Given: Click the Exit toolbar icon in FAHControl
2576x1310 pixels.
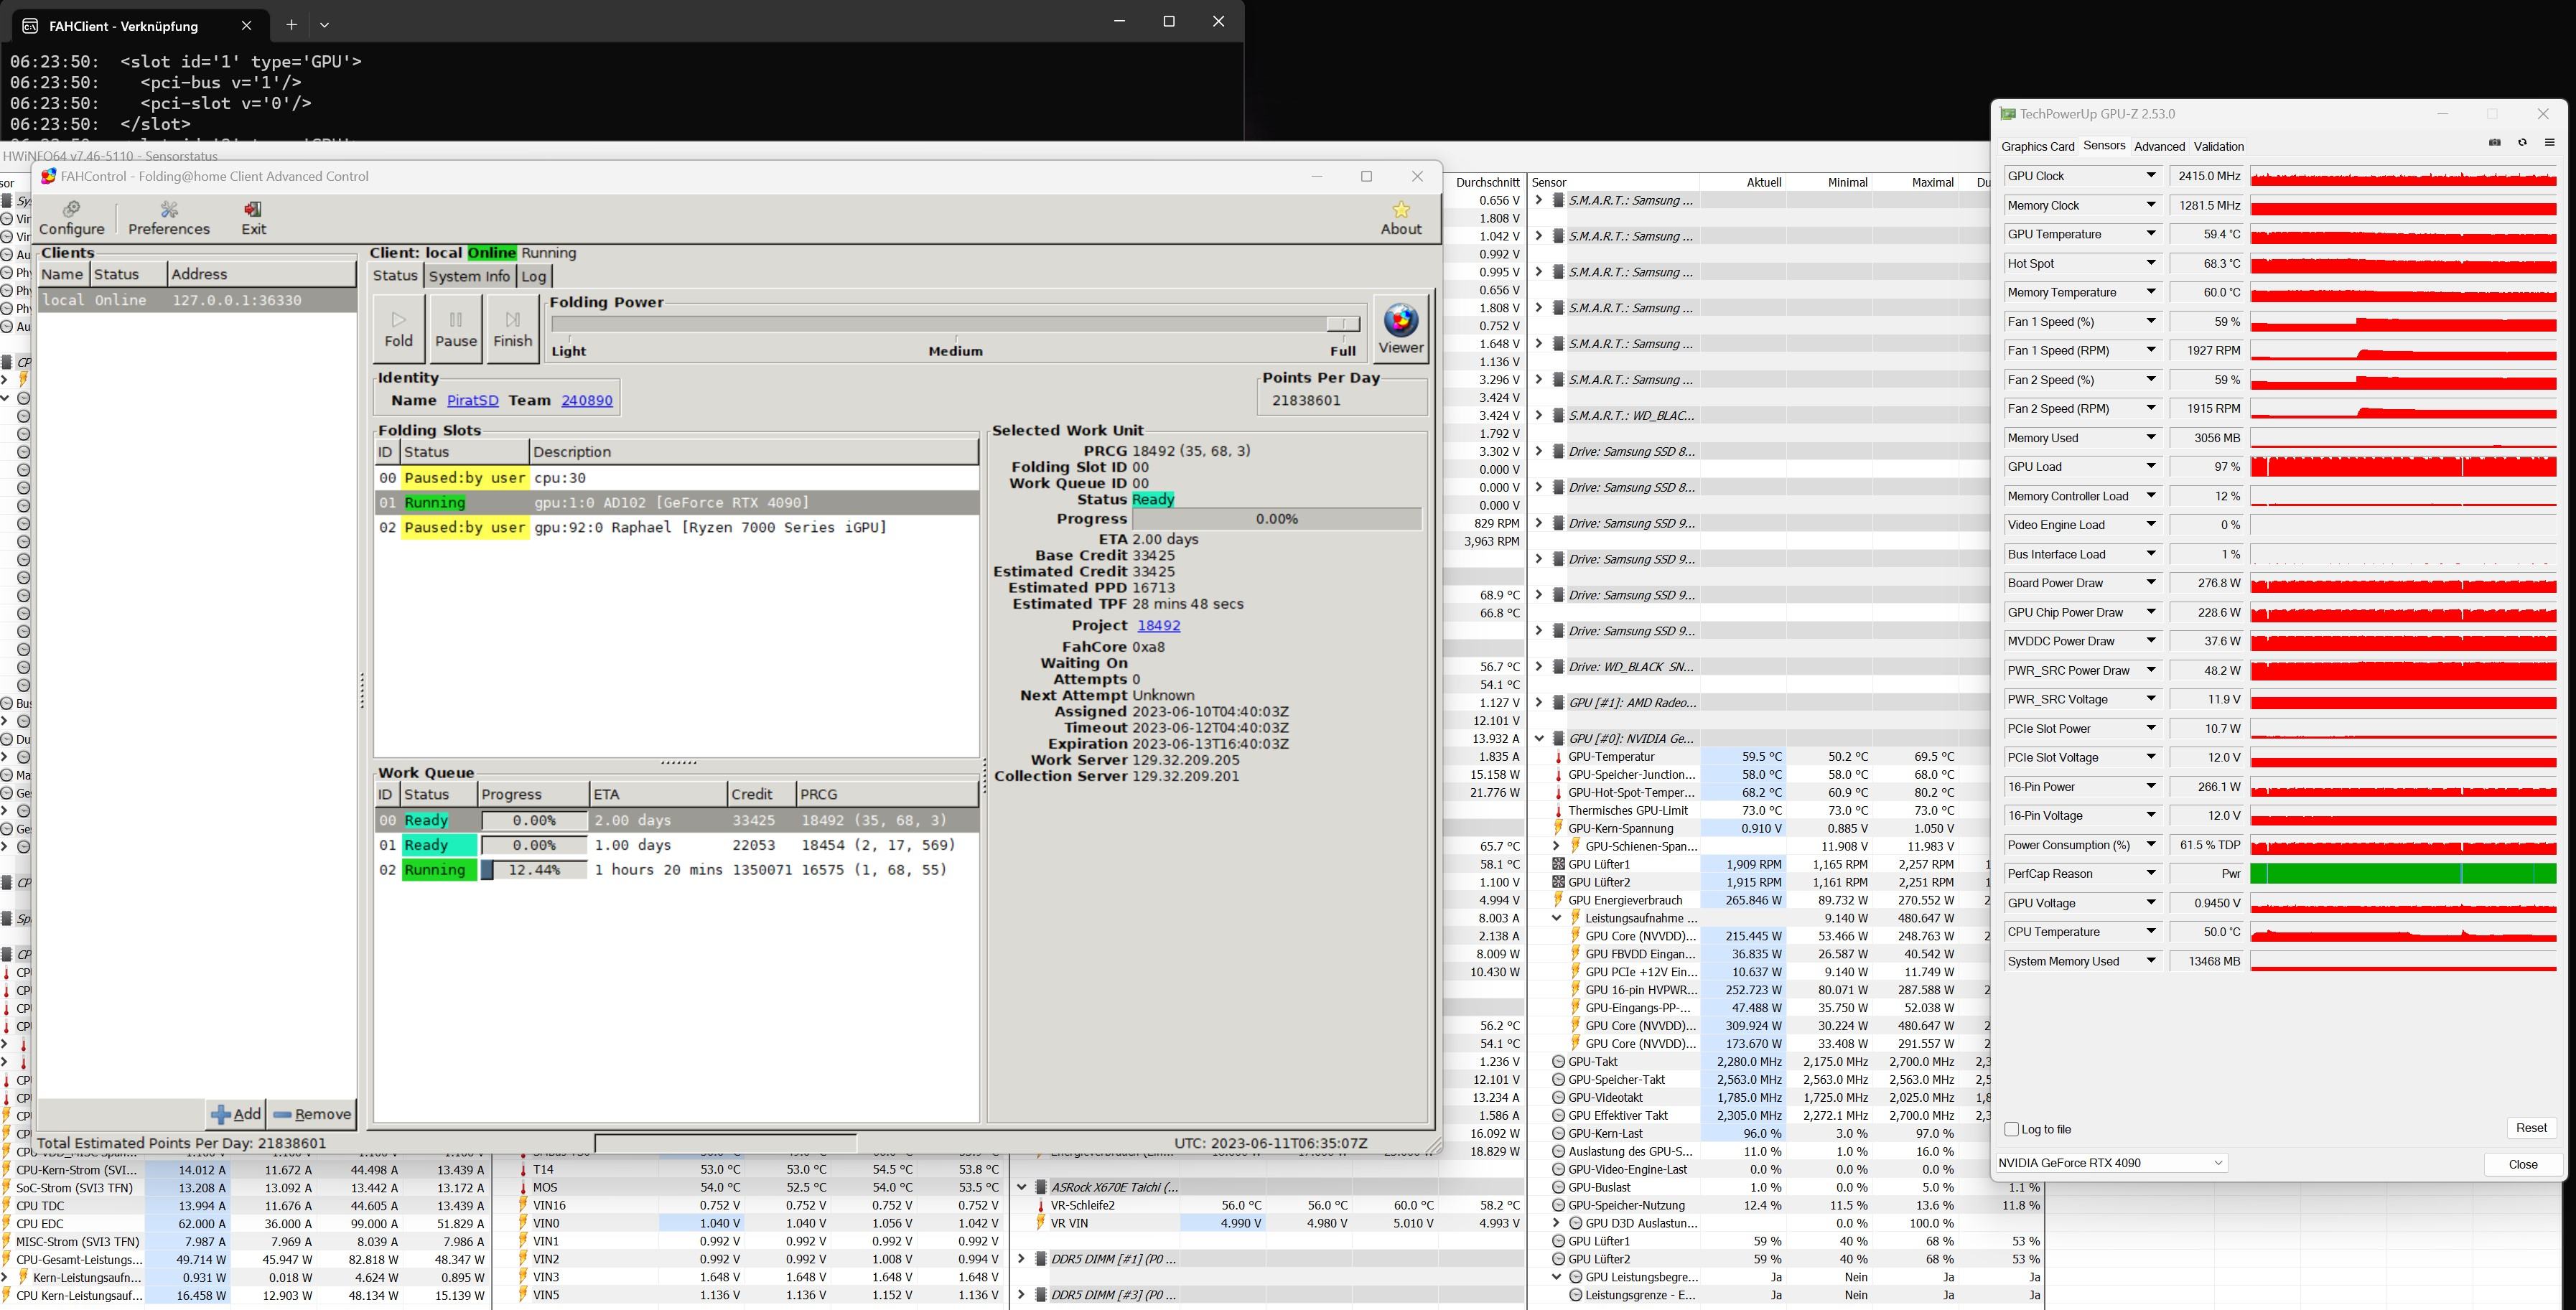Looking at the screenshot, I should coord(254,217).
